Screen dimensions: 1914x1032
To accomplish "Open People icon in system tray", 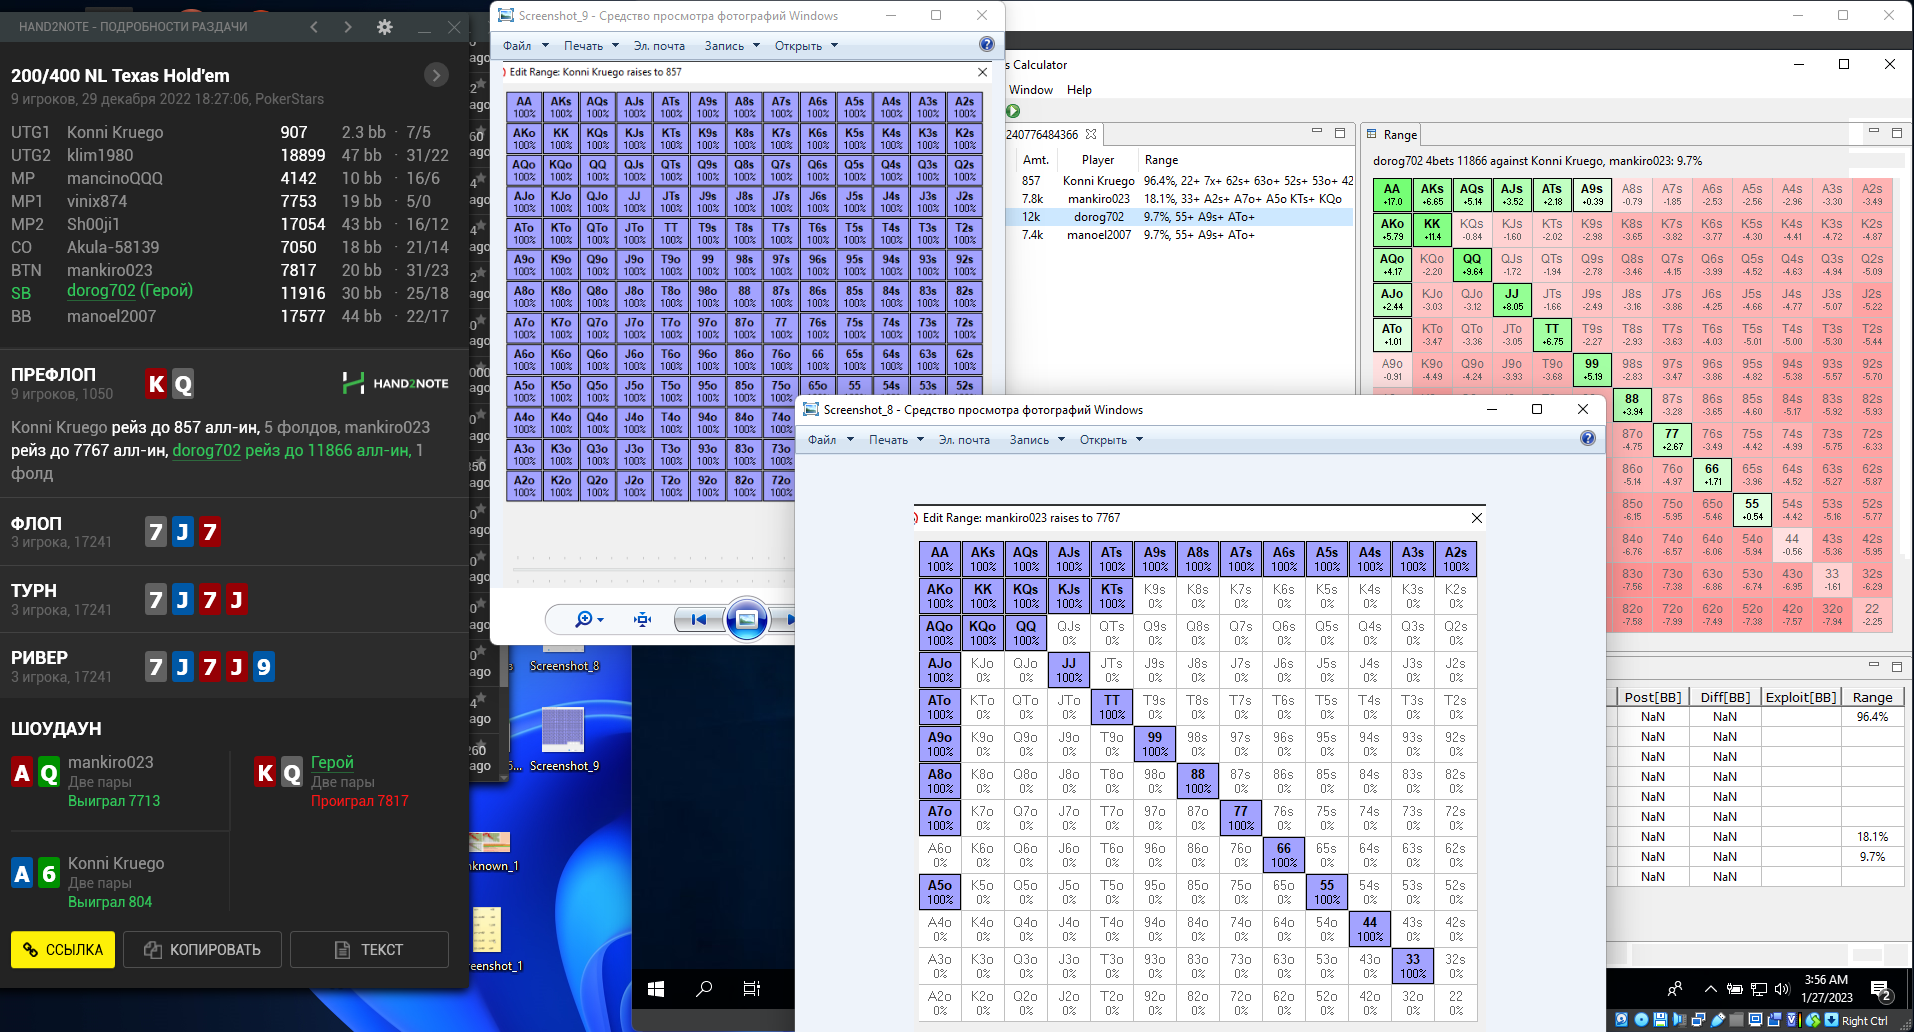I will click(1675, 989).
